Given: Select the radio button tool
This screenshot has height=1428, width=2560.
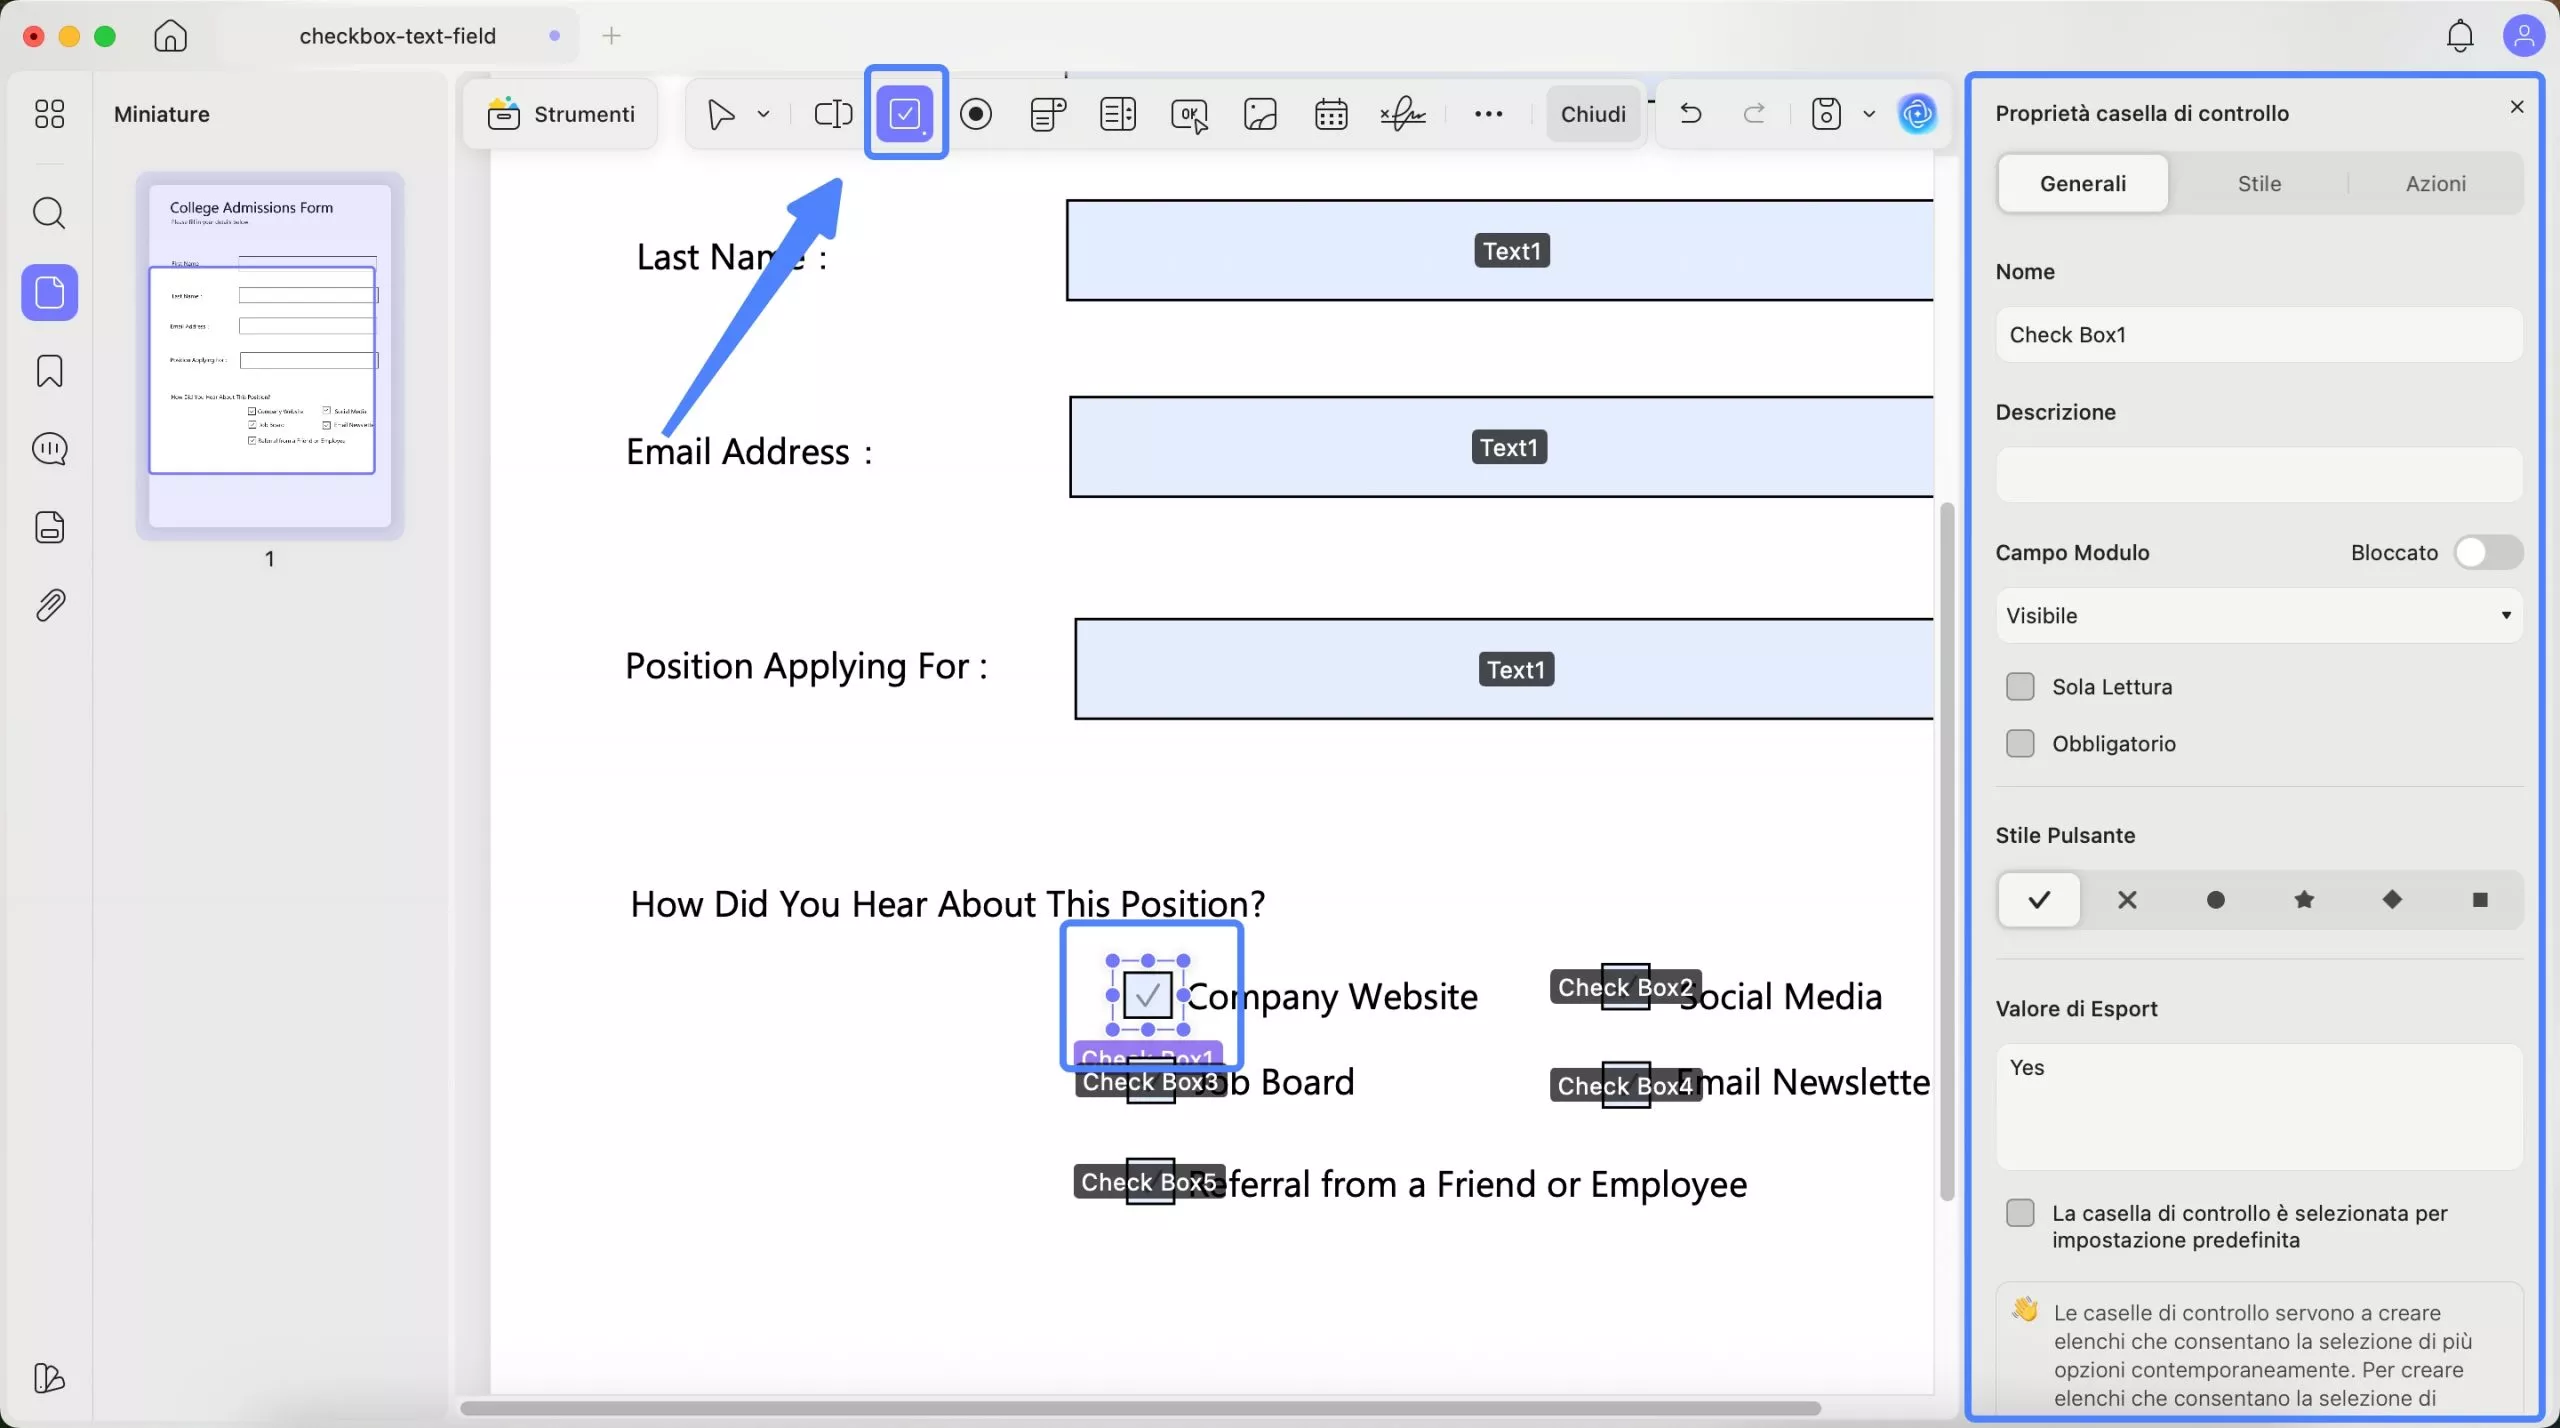Looking at the screenshot, I should [976, 114].
